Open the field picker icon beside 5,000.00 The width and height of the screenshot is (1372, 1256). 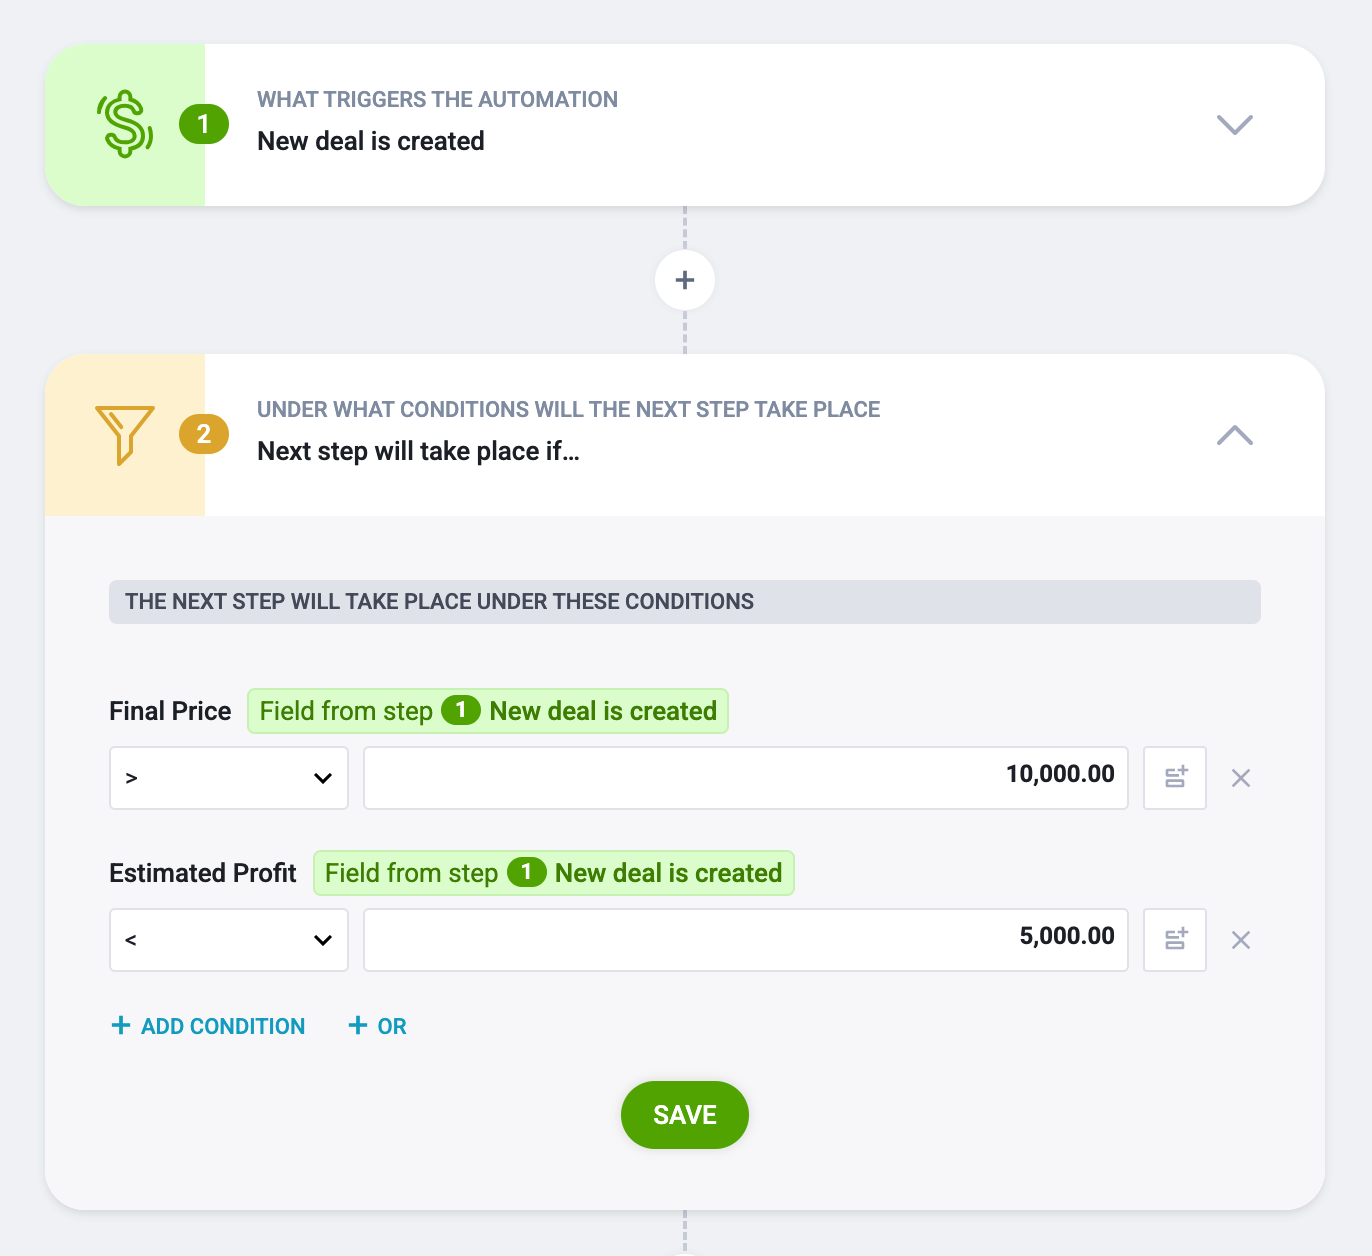(1175, 940)
